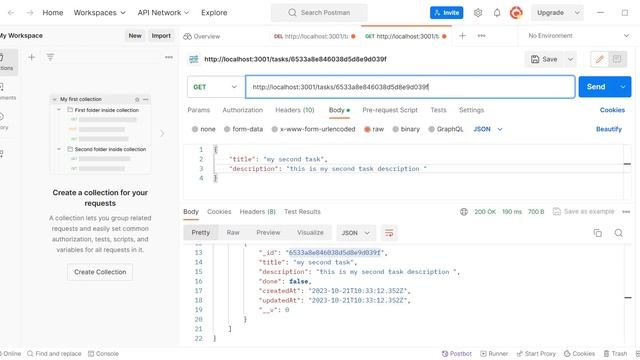Click the HTTP request type icon
The height and width of the screenshot is (360, 640).
click(193, 59)
